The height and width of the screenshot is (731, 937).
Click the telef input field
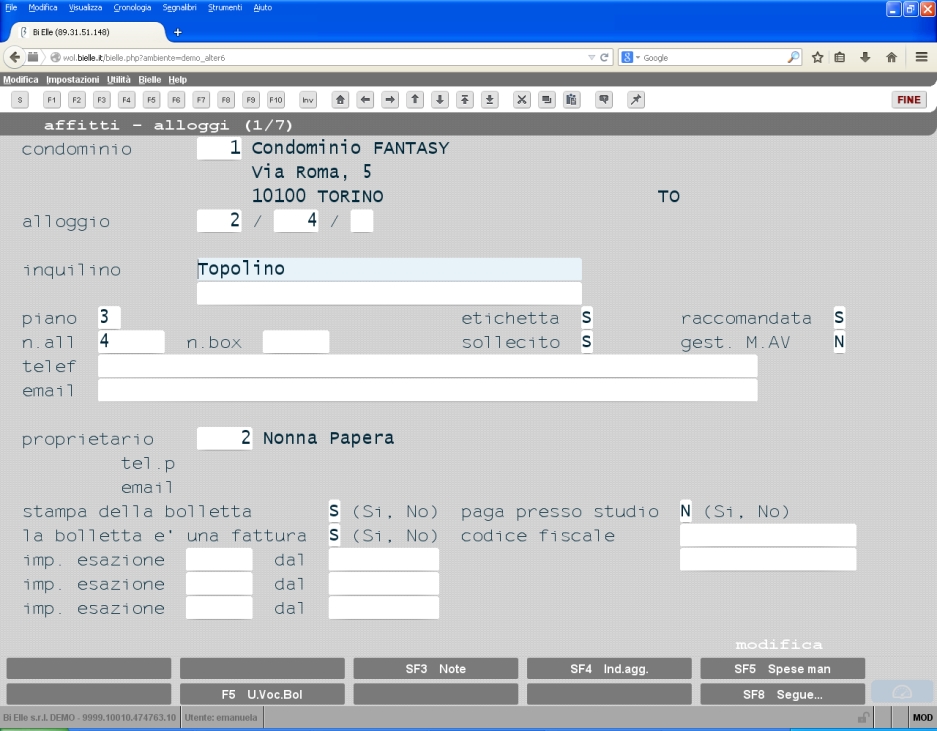click(428, 366)
